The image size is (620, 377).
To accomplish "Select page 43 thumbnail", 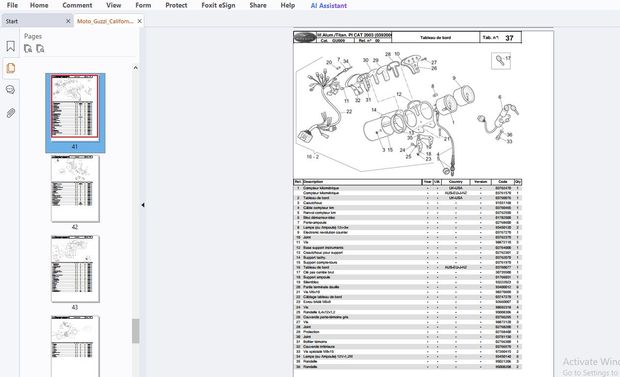I will [75, 269].
